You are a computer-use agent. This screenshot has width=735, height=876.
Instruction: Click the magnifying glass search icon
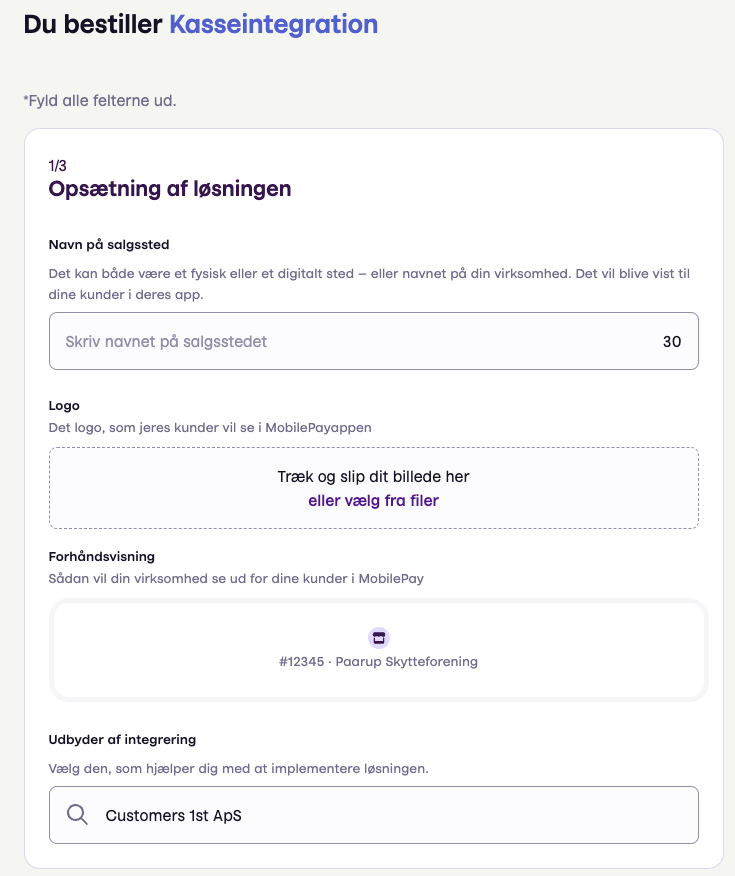pos(77,815)
